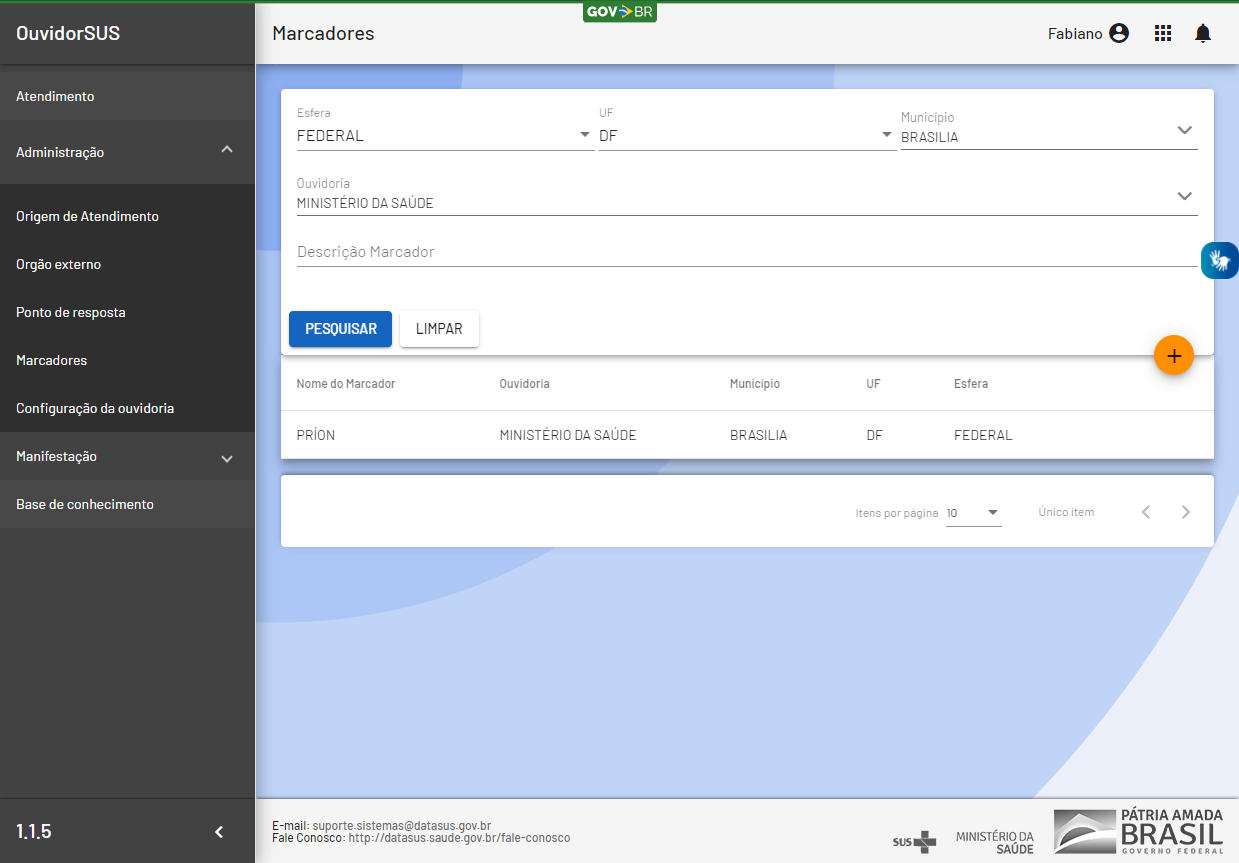Screen dimensions: 1239x863
Task: Open the notifications bell icon
Action: [1202, 34]
